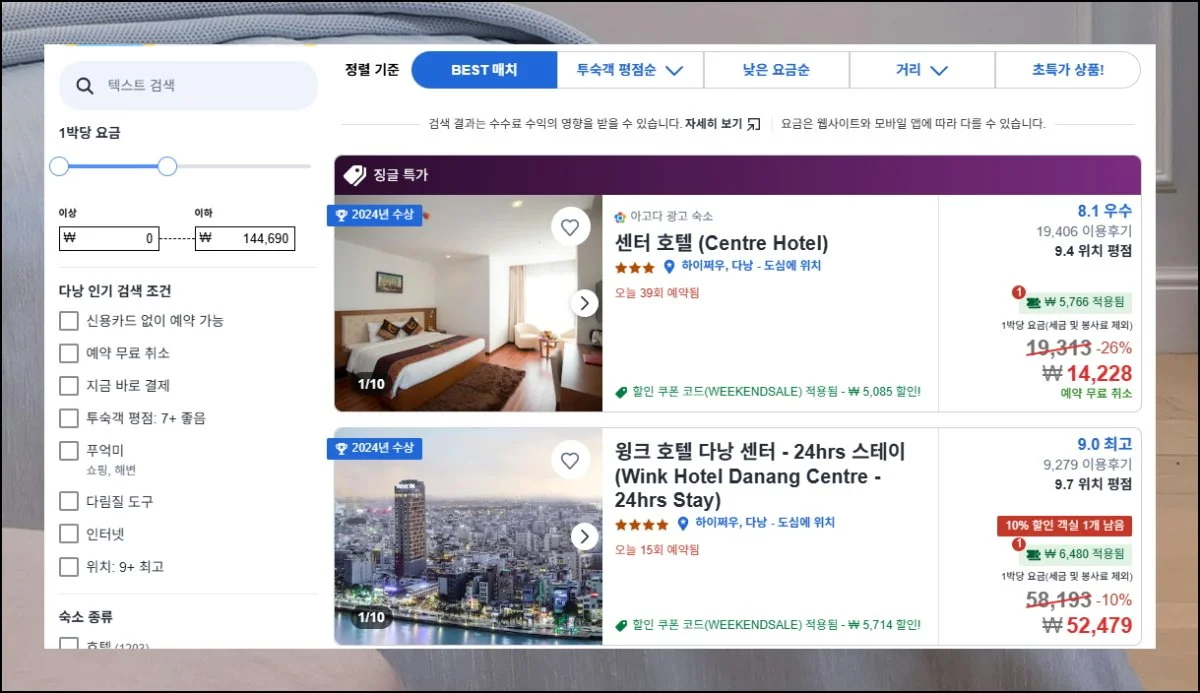Click the coupon icon next to ₩6,480 적용됨

(1028, 554)
